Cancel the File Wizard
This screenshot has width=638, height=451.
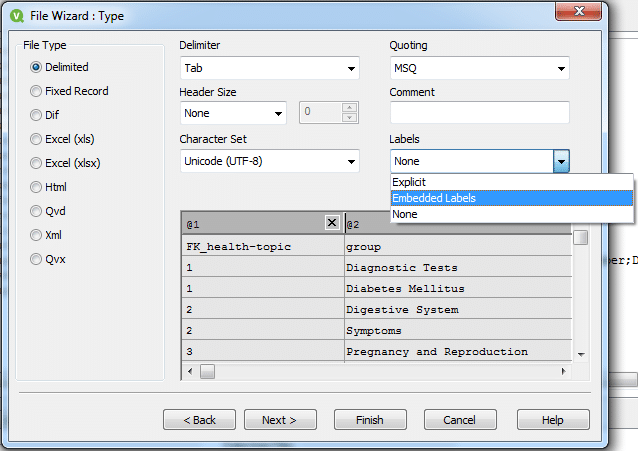[460, 420]
